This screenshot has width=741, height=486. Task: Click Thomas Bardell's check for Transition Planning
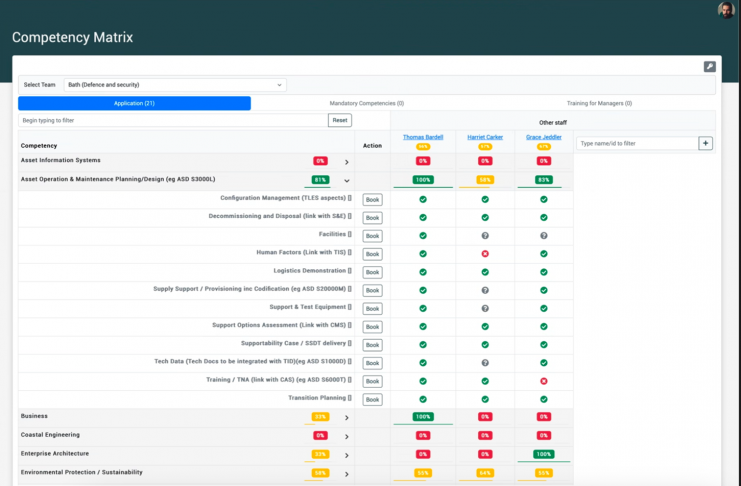(423, 399)
